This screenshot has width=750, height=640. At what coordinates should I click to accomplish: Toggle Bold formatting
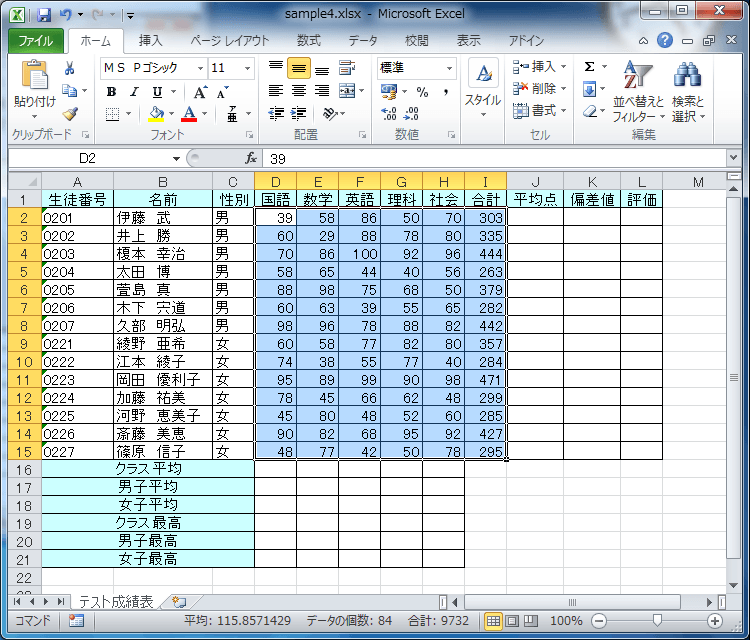click(111, 91)
